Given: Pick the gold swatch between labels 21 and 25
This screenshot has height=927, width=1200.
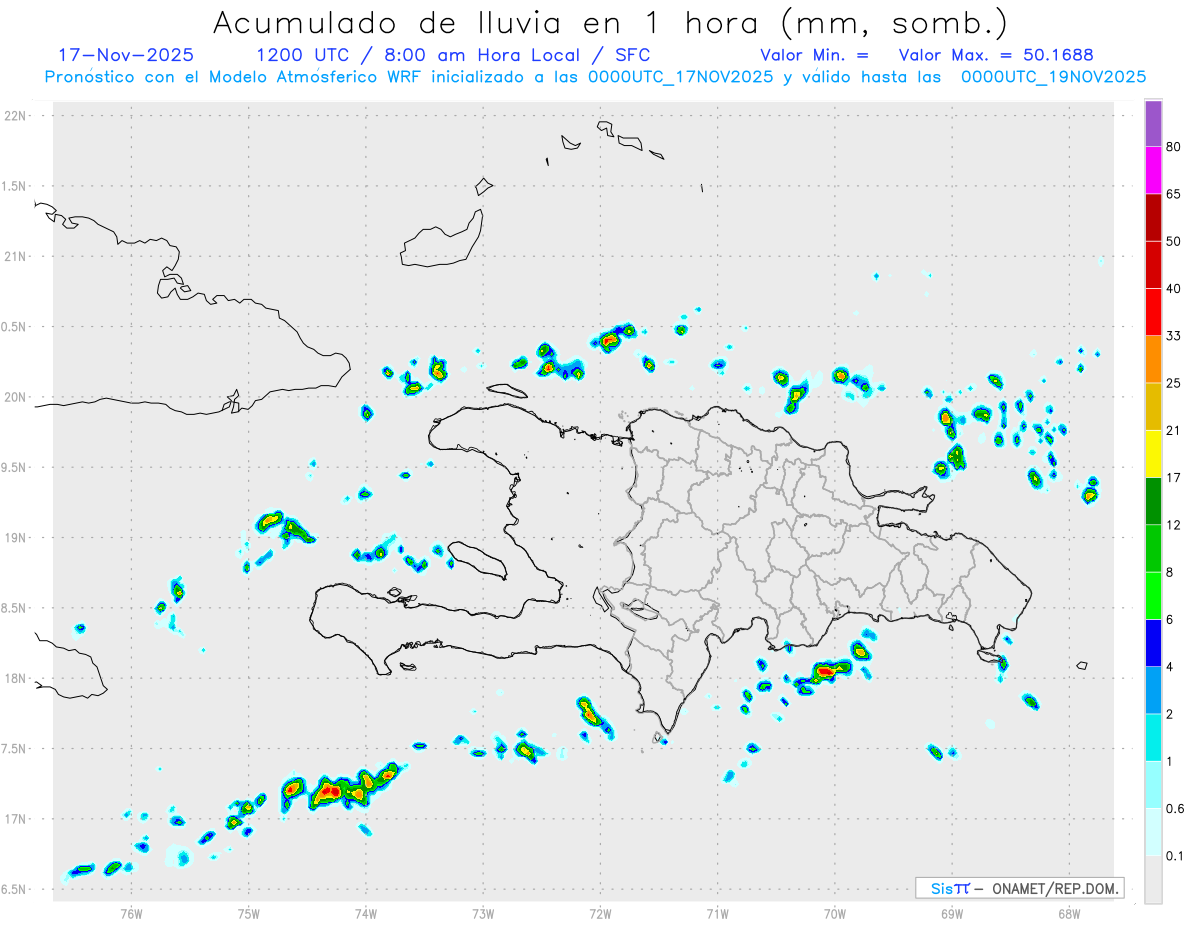Looking at the screenshot, I should coord(1153,406).
